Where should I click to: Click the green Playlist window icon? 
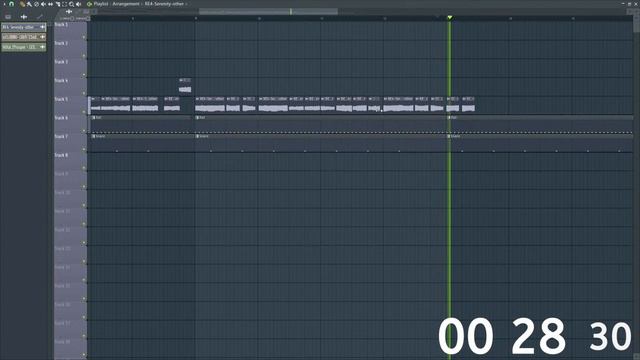pyautogui.click(x=89, y=4)
